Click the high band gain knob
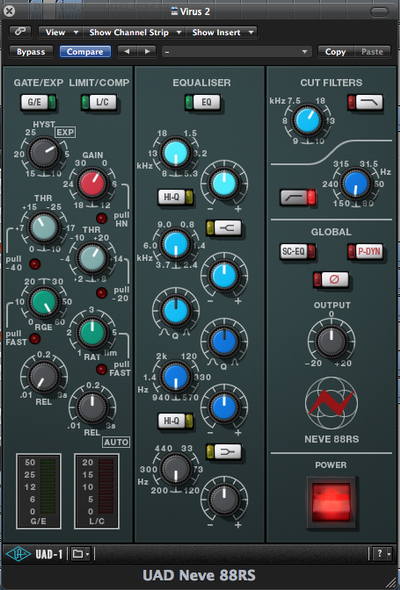The width and height of the screenshot is (400, 590). 224,183
